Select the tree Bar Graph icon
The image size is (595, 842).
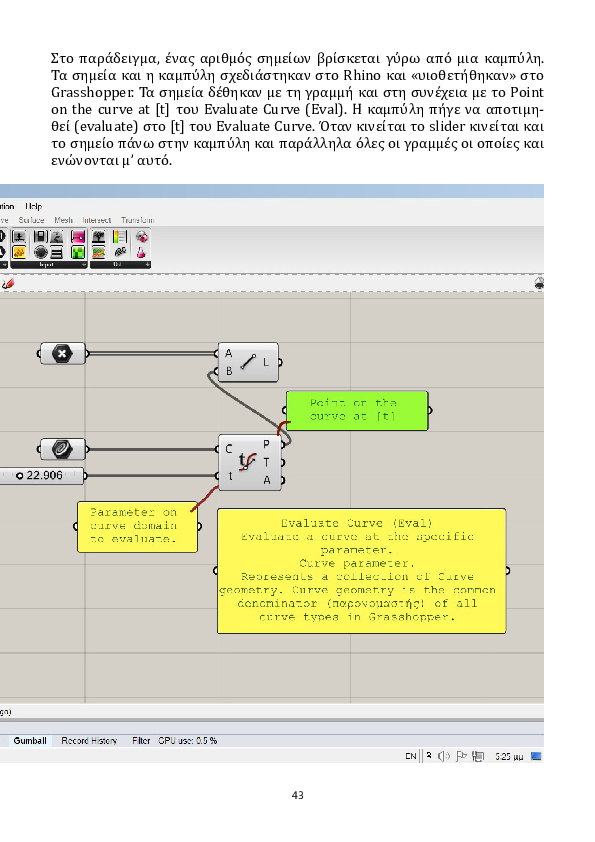[98, 236]
